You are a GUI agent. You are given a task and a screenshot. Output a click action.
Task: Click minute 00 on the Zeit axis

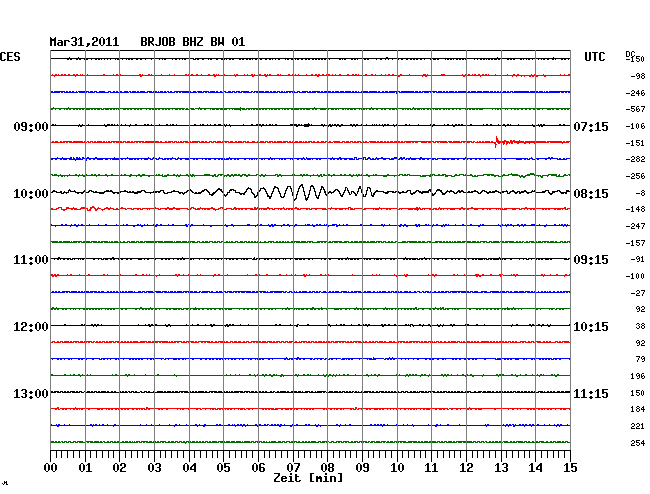tap(51, 468)
